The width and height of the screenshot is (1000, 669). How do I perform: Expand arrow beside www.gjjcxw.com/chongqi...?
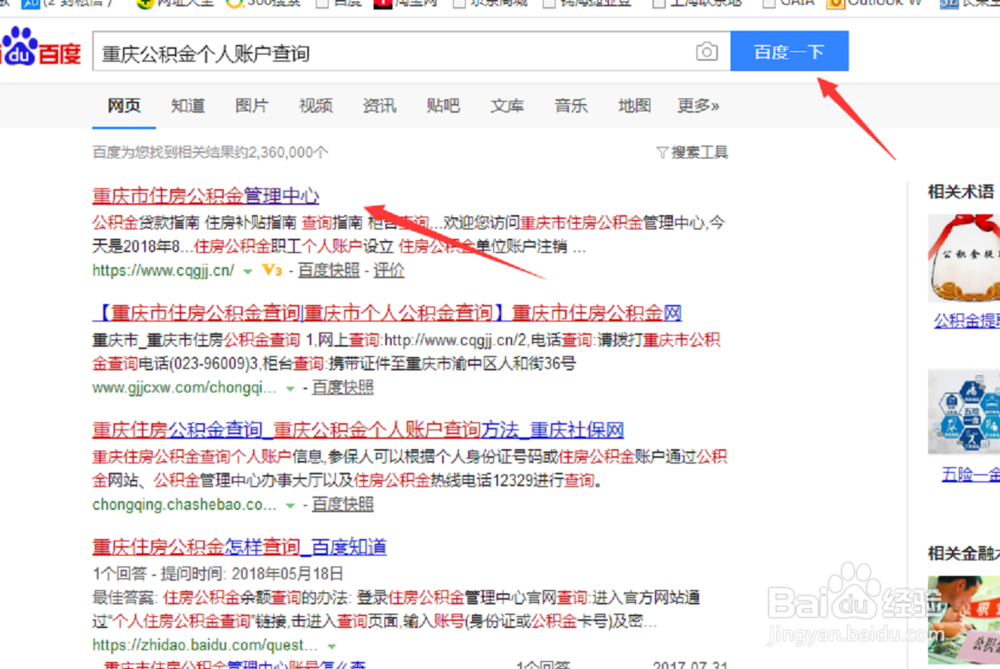click(290, 389)
